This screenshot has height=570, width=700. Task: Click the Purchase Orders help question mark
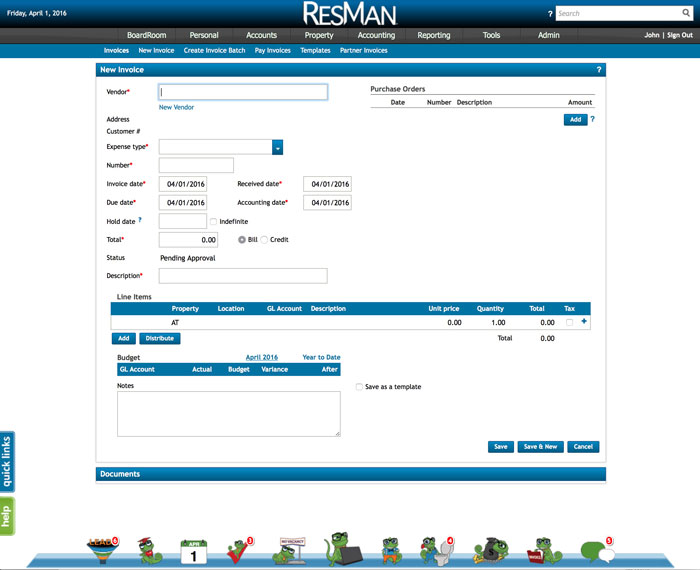coord(592,119)
